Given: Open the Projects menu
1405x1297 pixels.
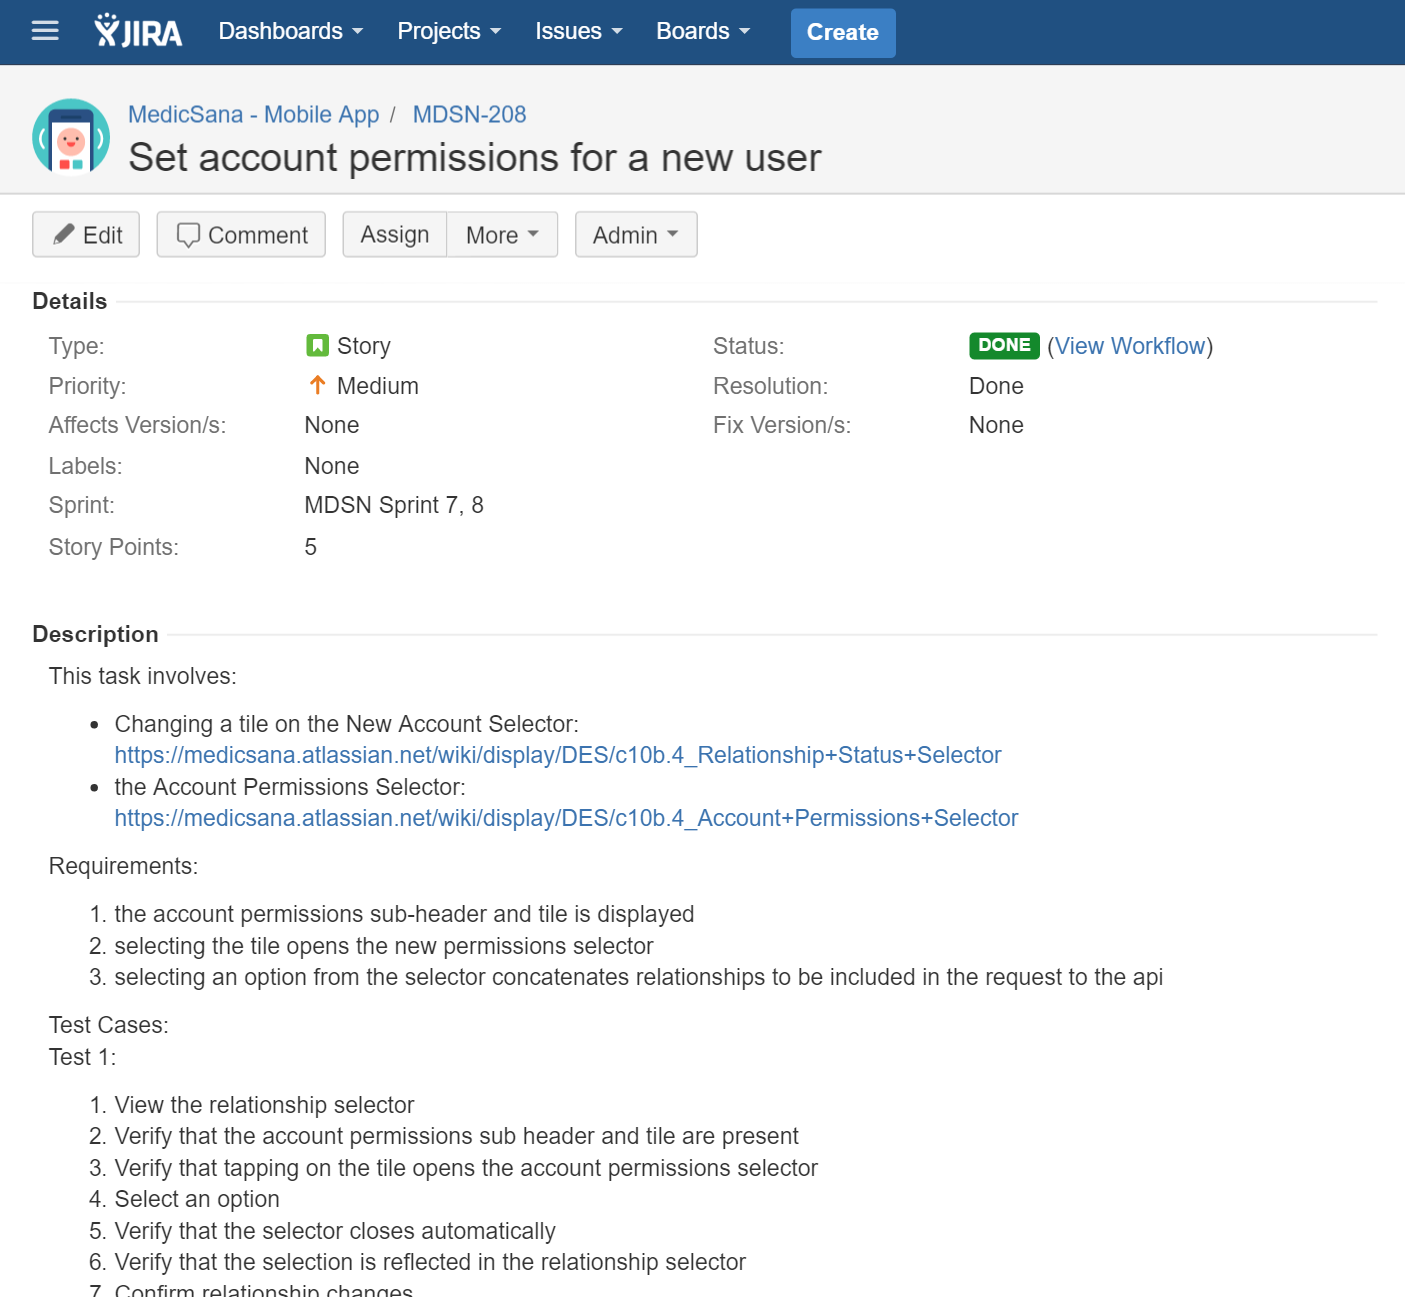Looking at the screenshot, I should coord(449,32).
